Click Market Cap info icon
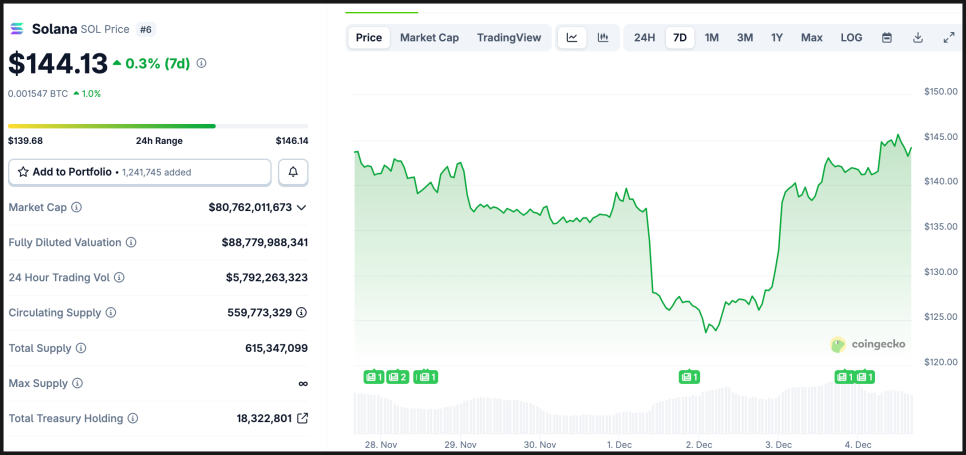The height and width of the screenshot is (455, 966). click(77, 207)
